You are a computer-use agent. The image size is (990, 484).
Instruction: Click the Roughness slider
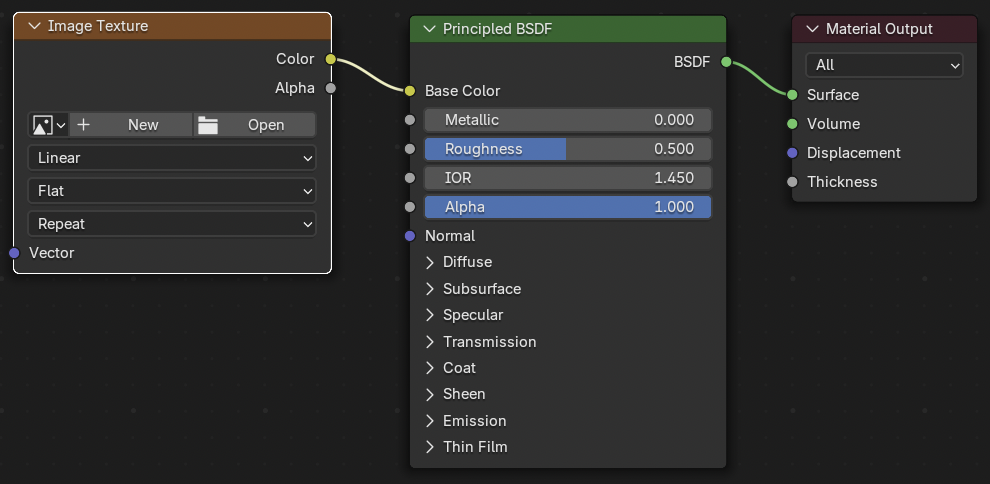pos(567,149)
